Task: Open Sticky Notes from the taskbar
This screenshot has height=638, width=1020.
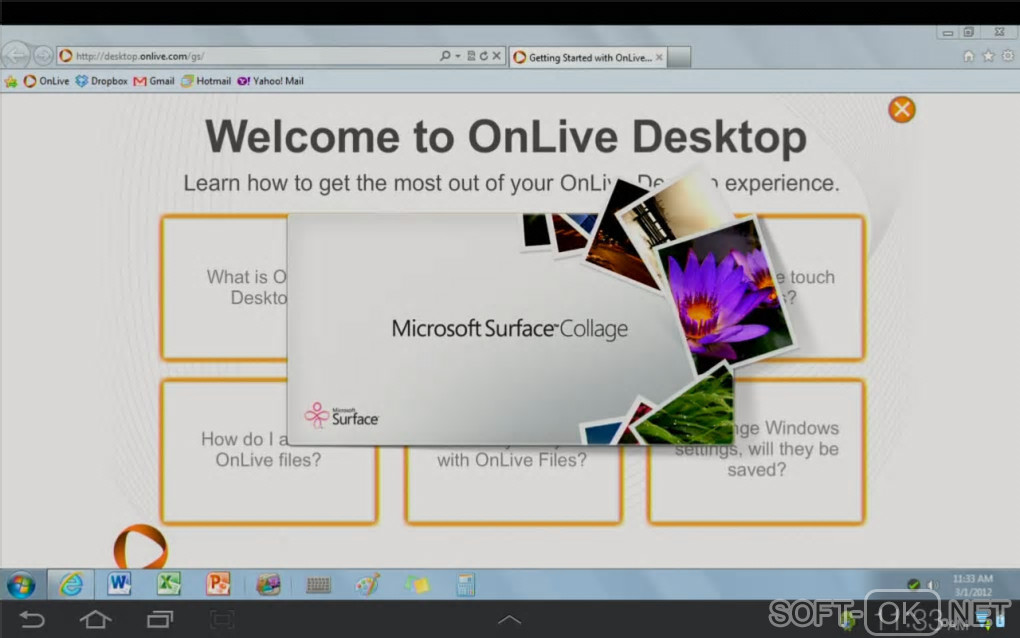Action: tap(417, 585)
